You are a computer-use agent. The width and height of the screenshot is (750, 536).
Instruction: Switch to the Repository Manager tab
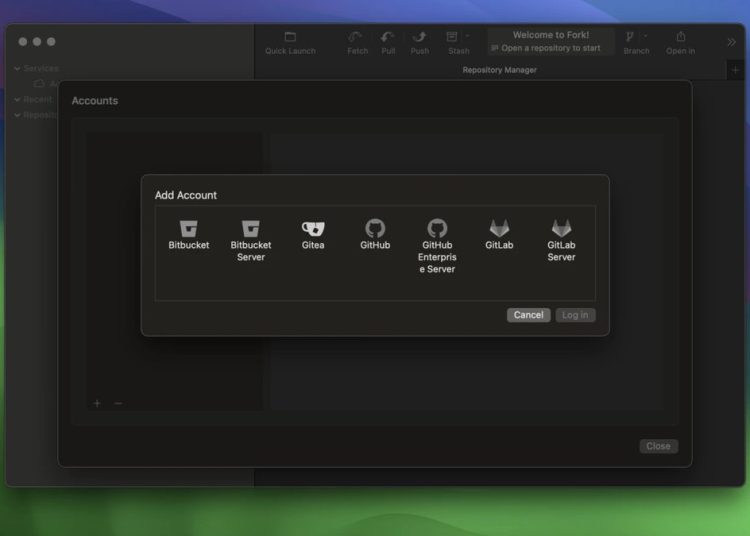pyautogui.click(x=499, y=70)
